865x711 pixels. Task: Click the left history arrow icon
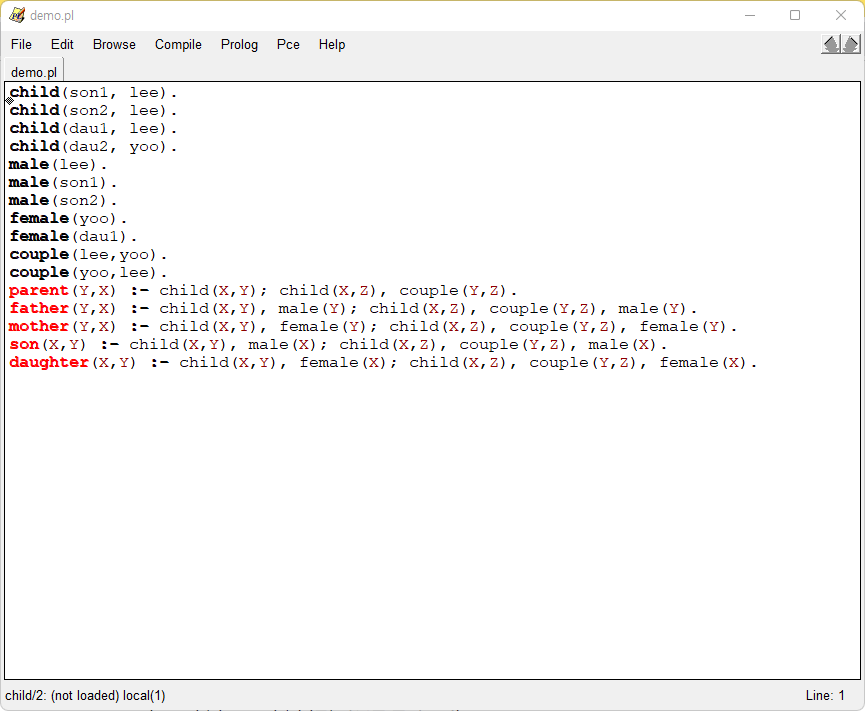pos(831,44)
